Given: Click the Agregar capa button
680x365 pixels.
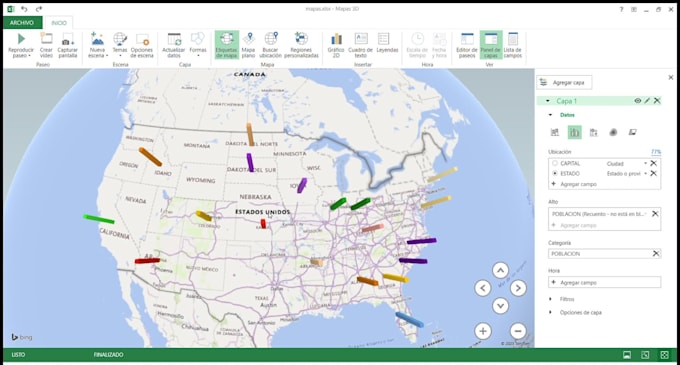Looking at the screenshot, I should (x=564, y=82).
